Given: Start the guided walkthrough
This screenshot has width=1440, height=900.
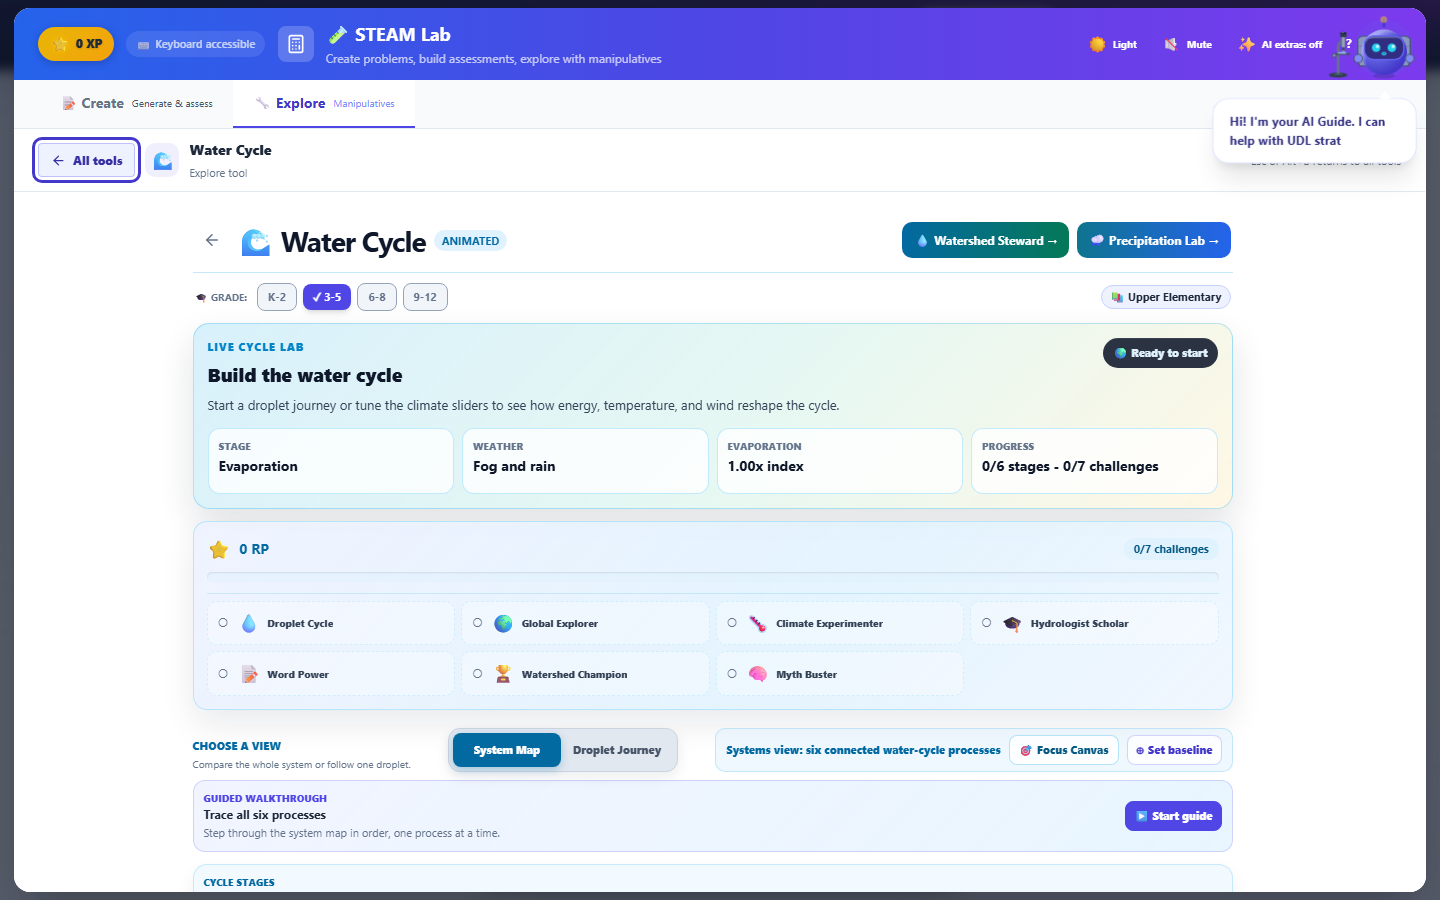Looking at the screenshot, I should [1173, 816].
